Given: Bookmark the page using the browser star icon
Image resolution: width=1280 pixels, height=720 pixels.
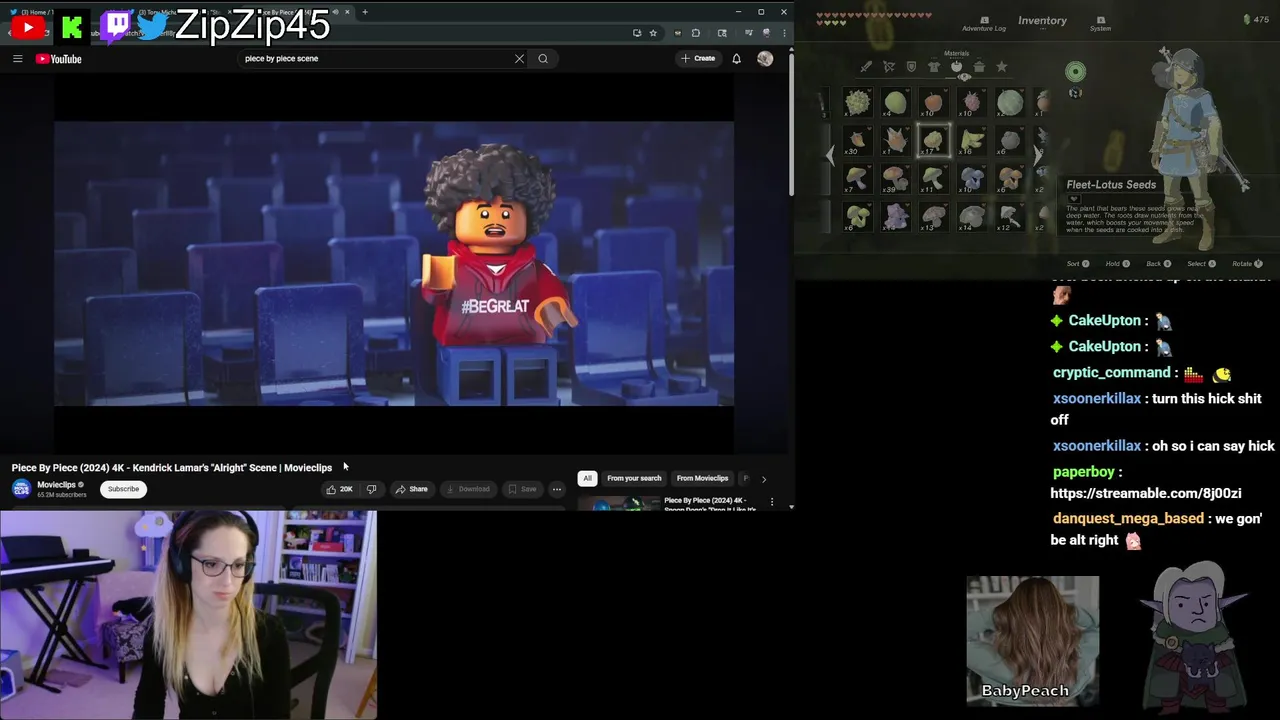Looking at the screenshot, I should coord(653,33).
